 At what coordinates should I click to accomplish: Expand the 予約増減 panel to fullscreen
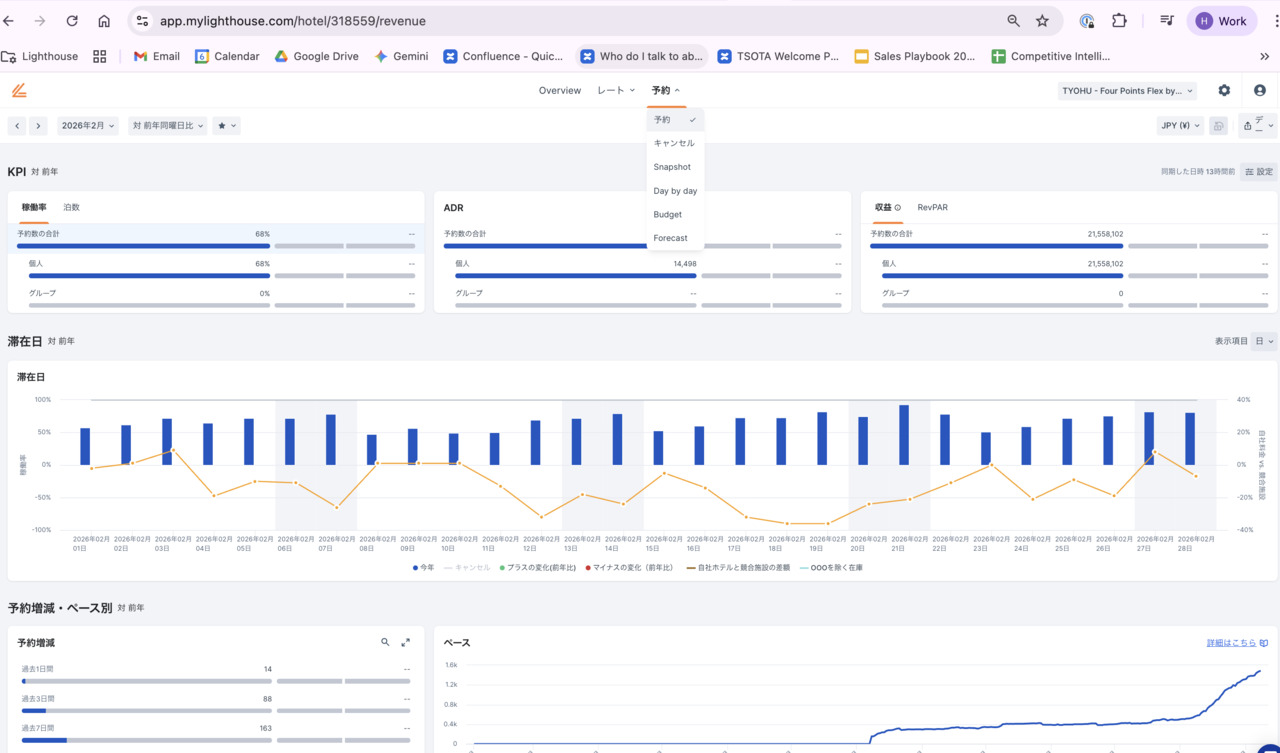[406, 643]
